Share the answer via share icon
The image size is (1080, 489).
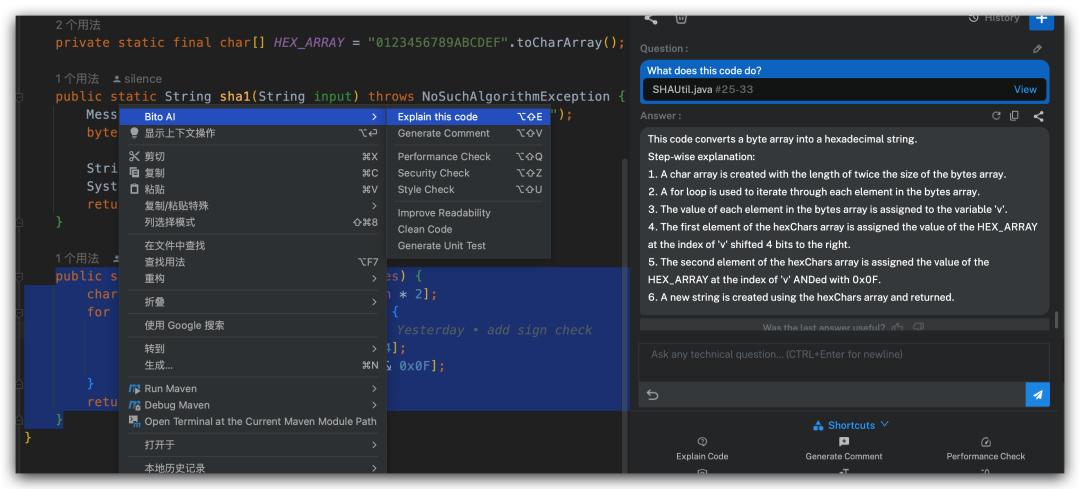click(1038, 116)
